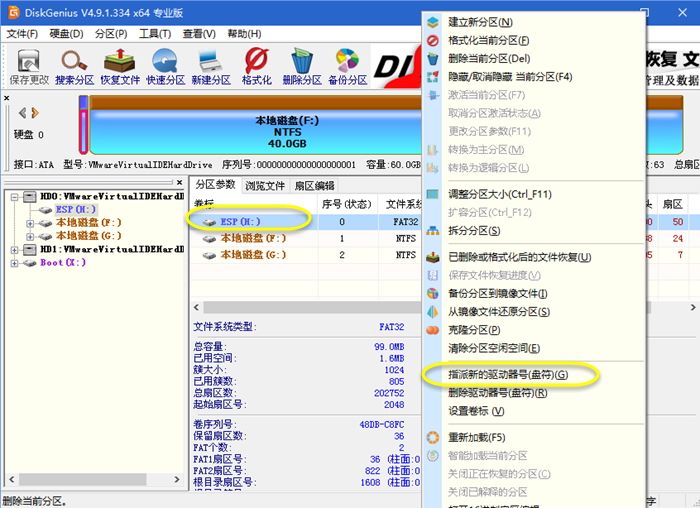
Task: Expand 本地磁盘 (G:) in the tree
Action: [29, 236]
